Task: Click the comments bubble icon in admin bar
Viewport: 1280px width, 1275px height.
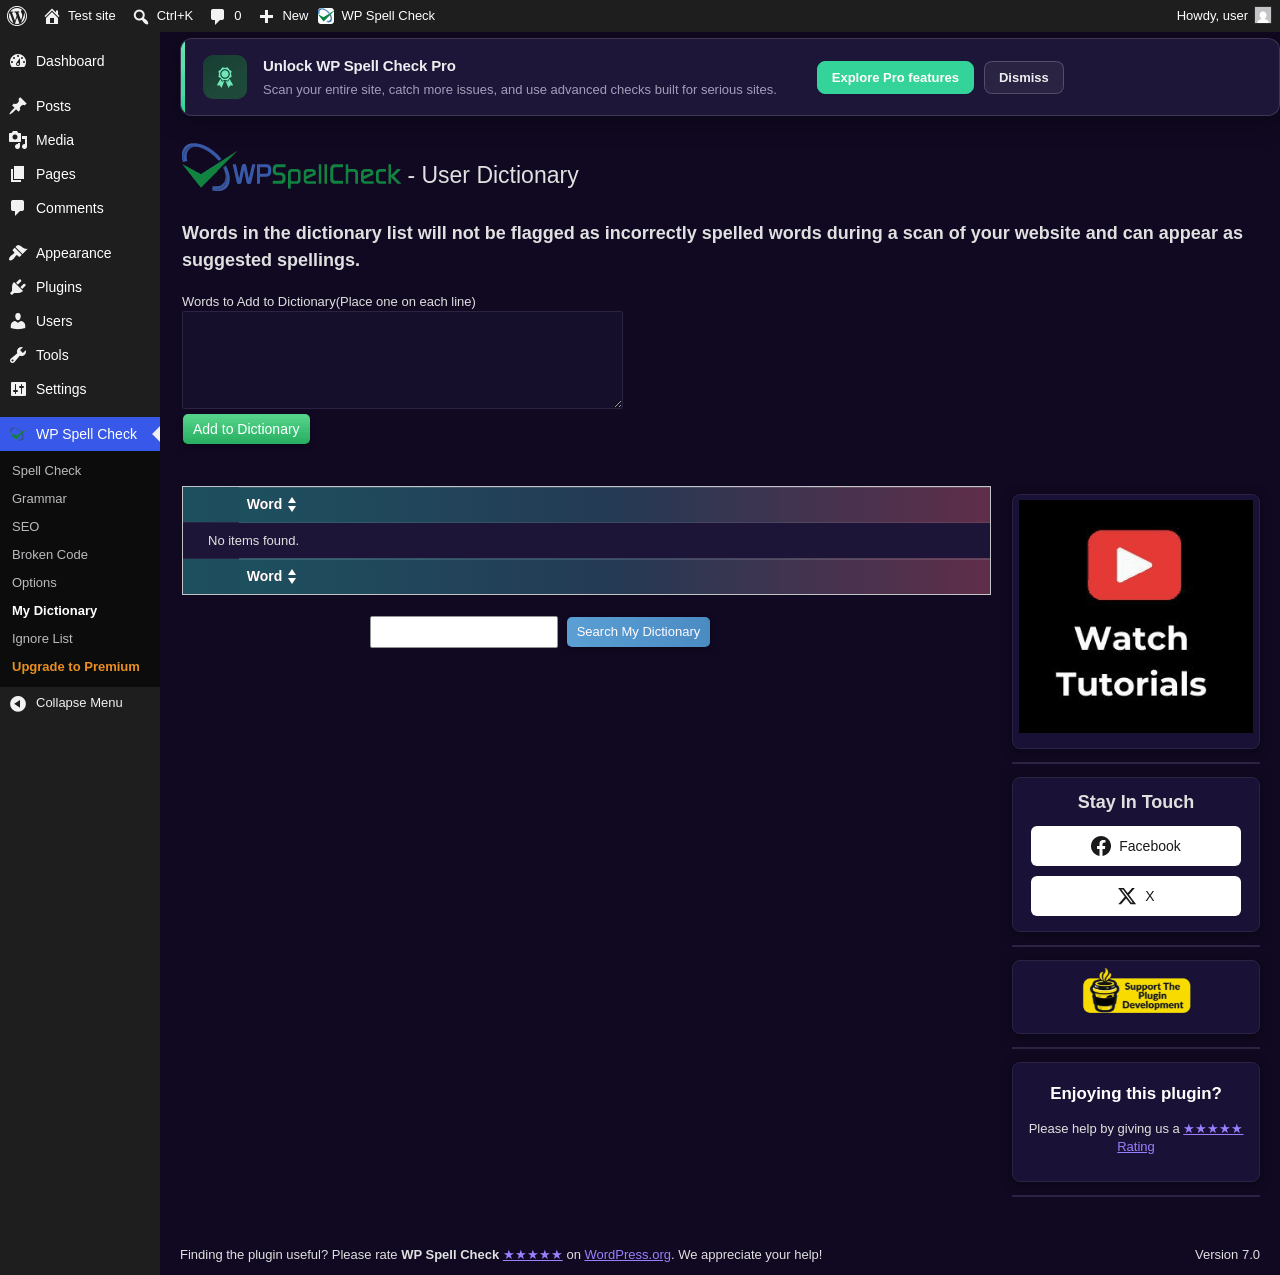Action: click(217, 16)
